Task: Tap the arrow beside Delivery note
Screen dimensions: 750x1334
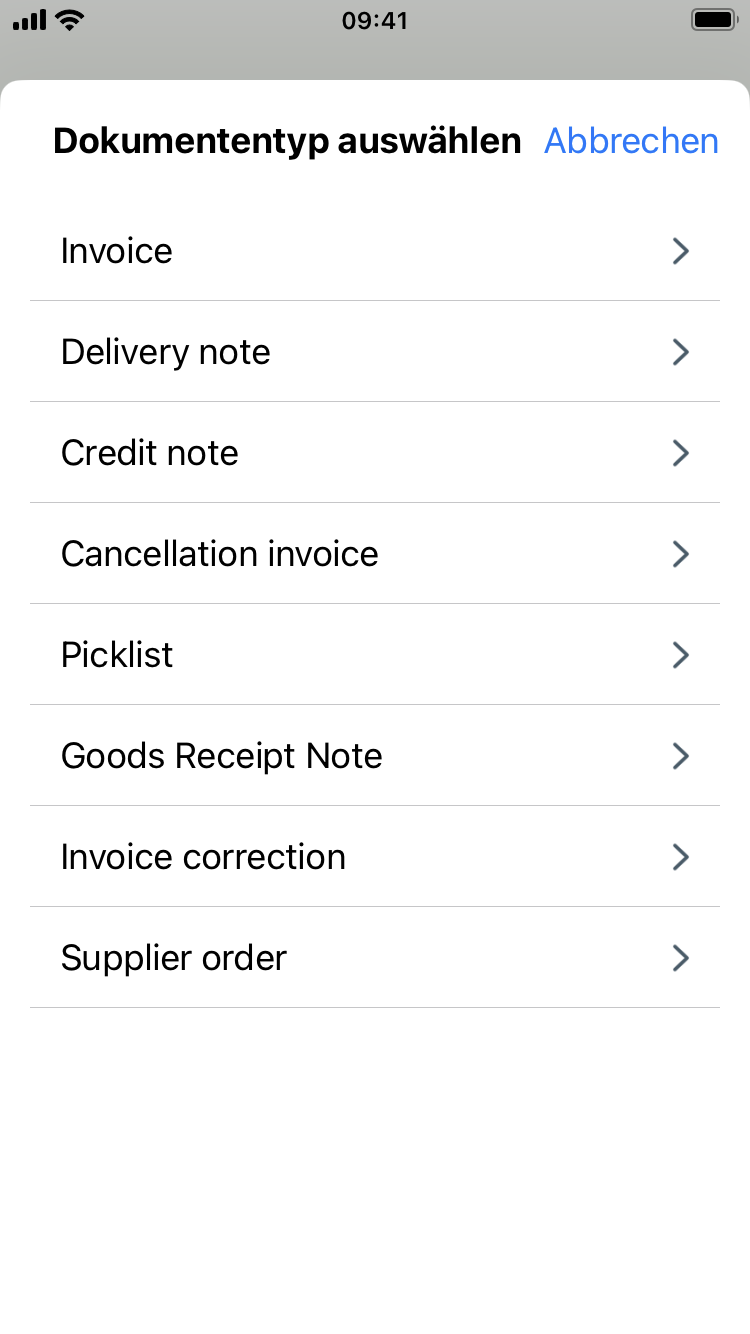Action: tap(681, 352)
